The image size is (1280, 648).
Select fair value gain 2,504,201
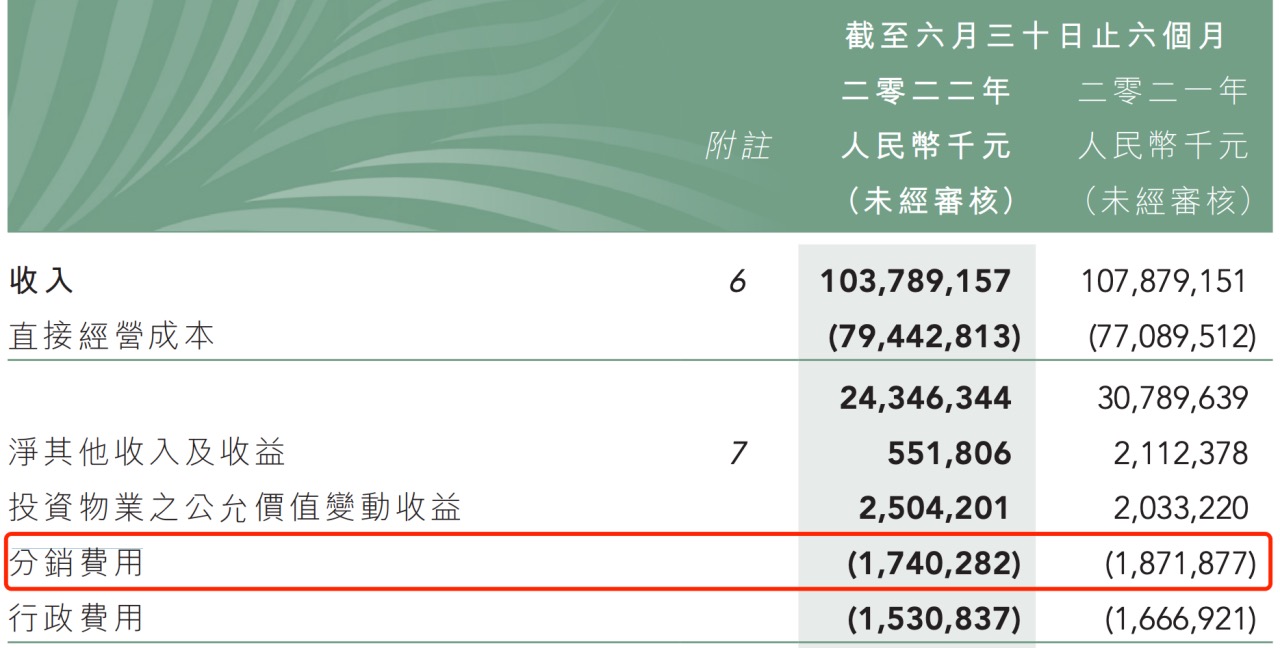[934, 509]
